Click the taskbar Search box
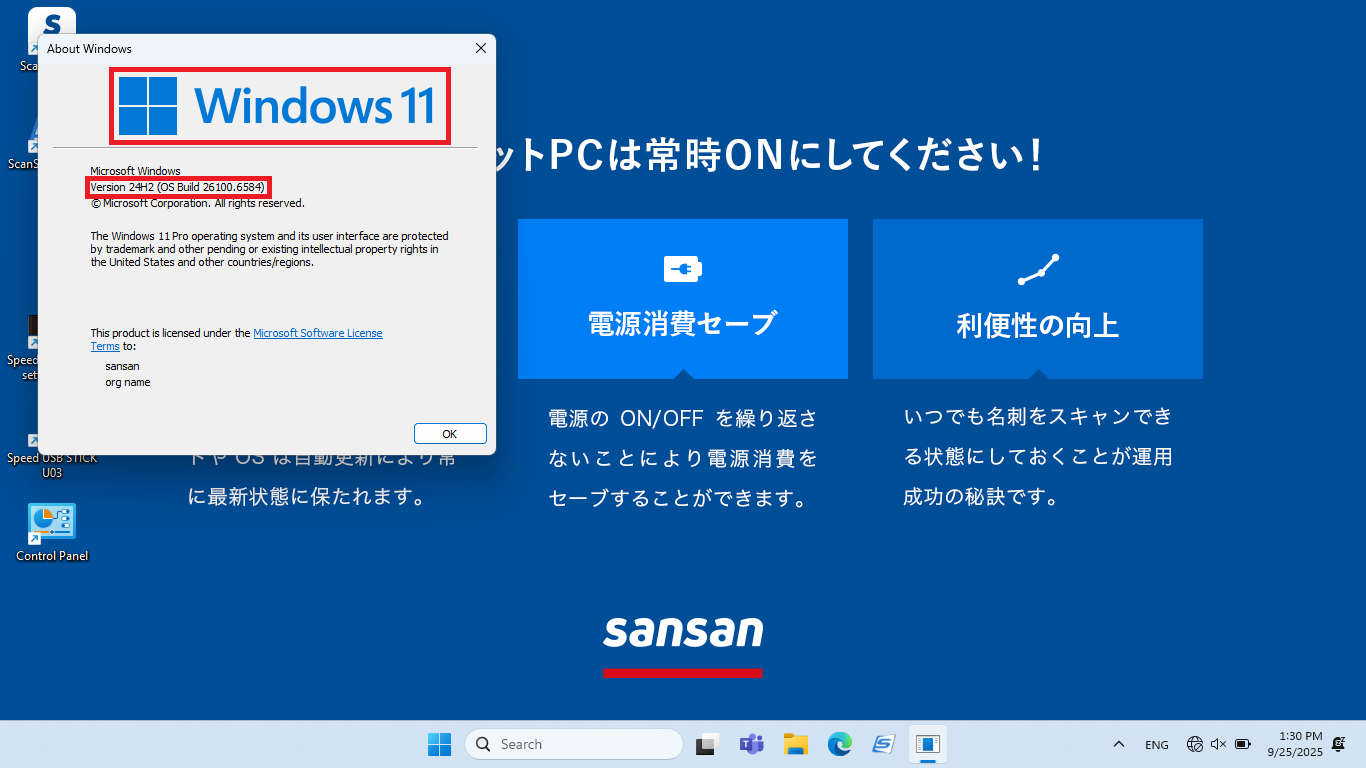The width and height of the screenshot is (1366, 768). [x=574, y=744]
